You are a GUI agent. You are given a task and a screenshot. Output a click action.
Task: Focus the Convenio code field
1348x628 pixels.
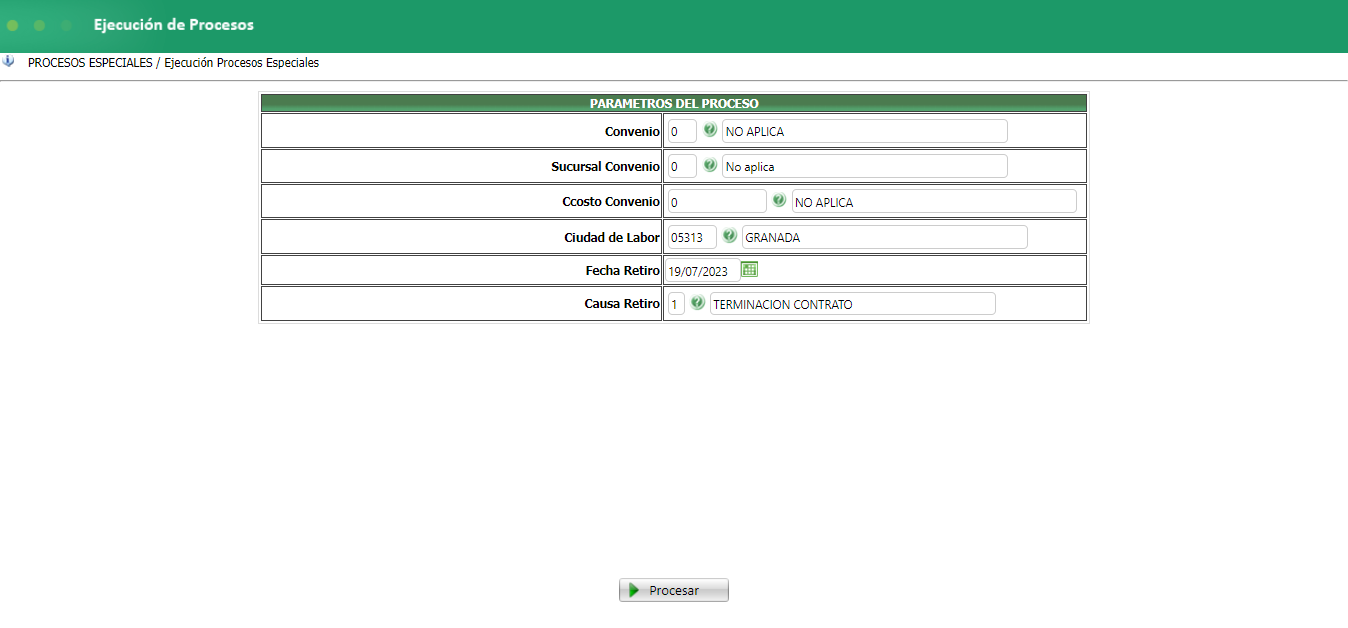pyautogui.click(x=682, y=131)
